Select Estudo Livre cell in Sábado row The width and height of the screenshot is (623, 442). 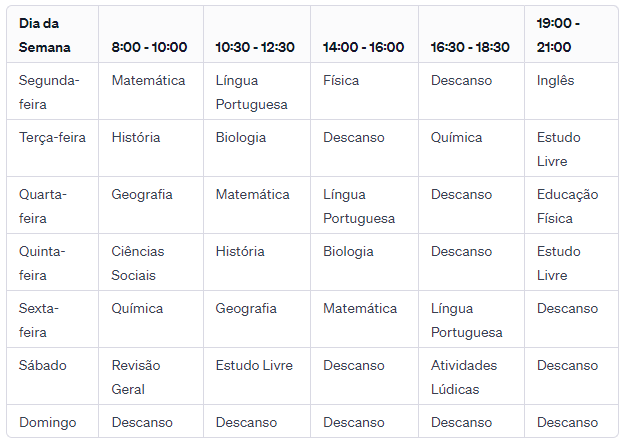(x=254, y=365)
